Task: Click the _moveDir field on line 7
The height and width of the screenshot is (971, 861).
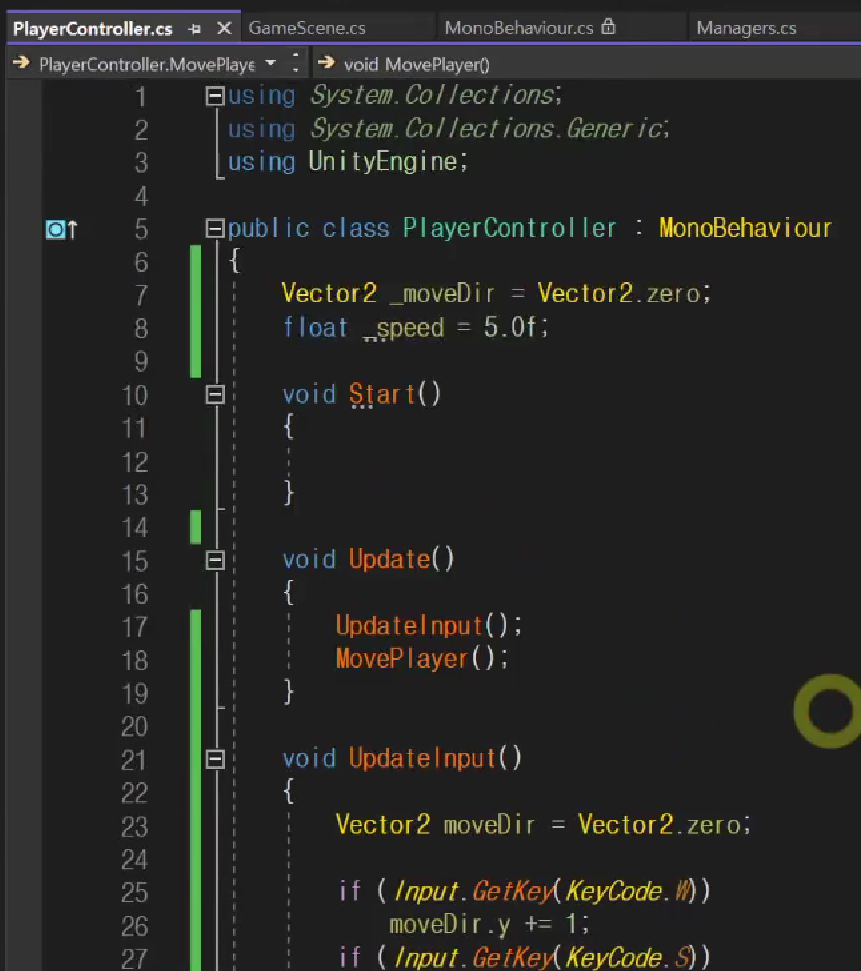Action: 442,294
